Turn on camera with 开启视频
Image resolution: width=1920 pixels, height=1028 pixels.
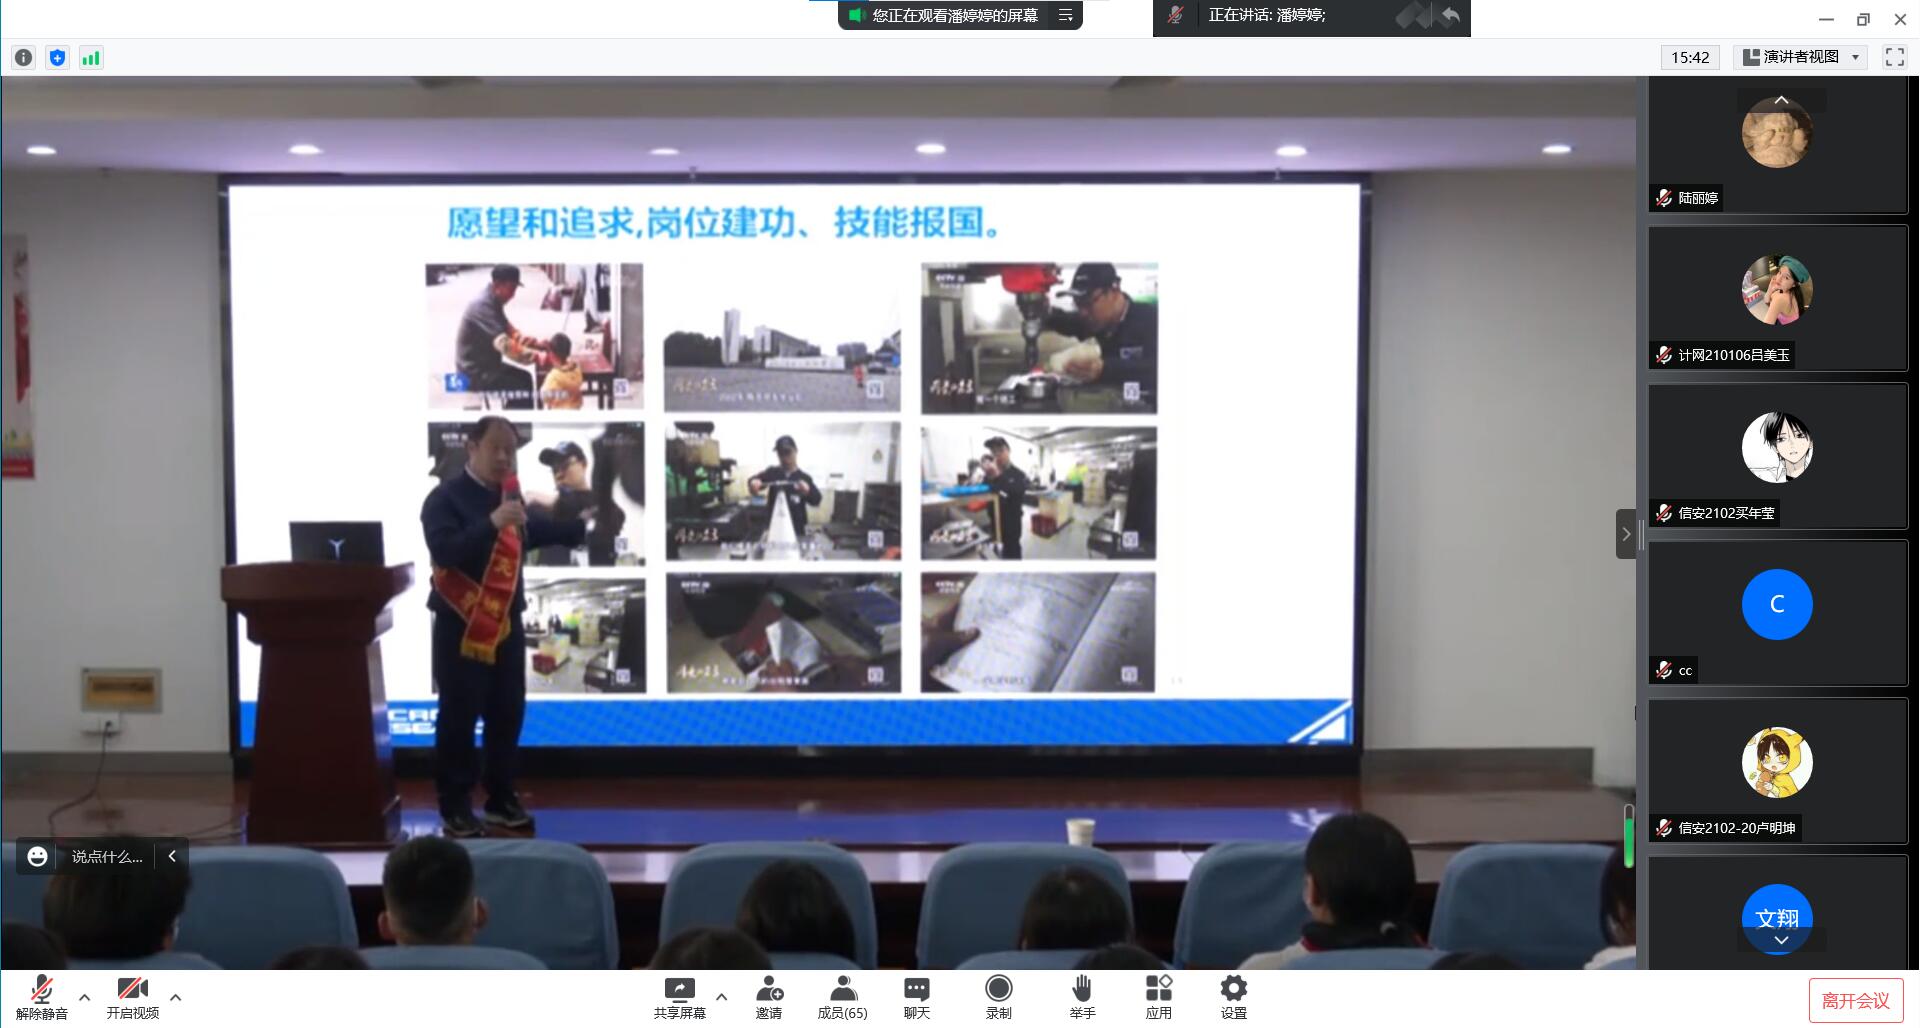click(x=132, y=997)
